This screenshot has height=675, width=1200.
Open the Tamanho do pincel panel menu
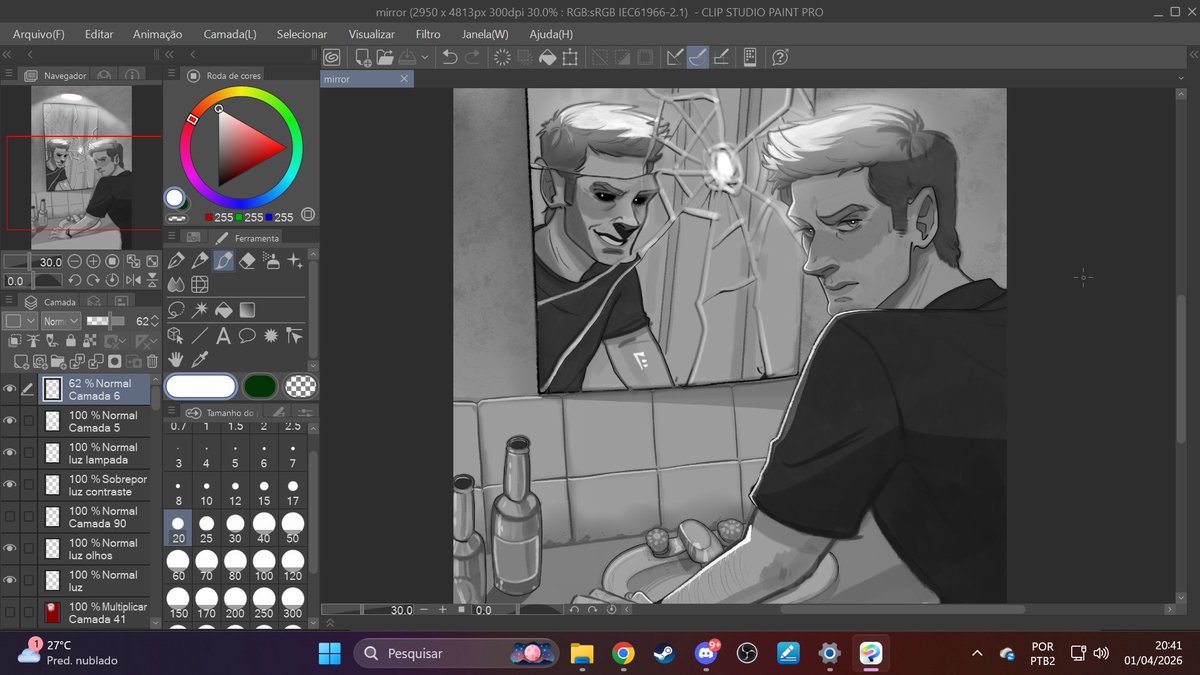click(x=170, y=412)
